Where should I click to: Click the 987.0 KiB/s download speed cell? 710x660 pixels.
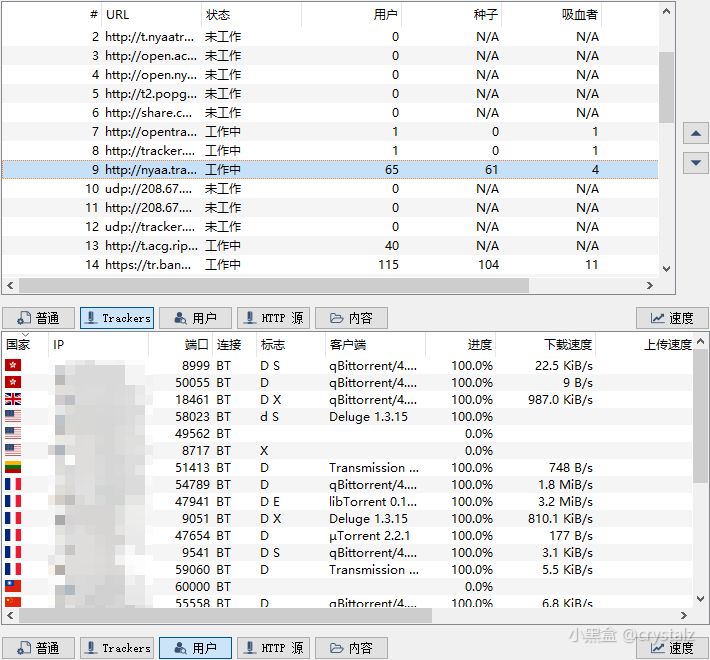pyautogui.click(x=560, y=400)
